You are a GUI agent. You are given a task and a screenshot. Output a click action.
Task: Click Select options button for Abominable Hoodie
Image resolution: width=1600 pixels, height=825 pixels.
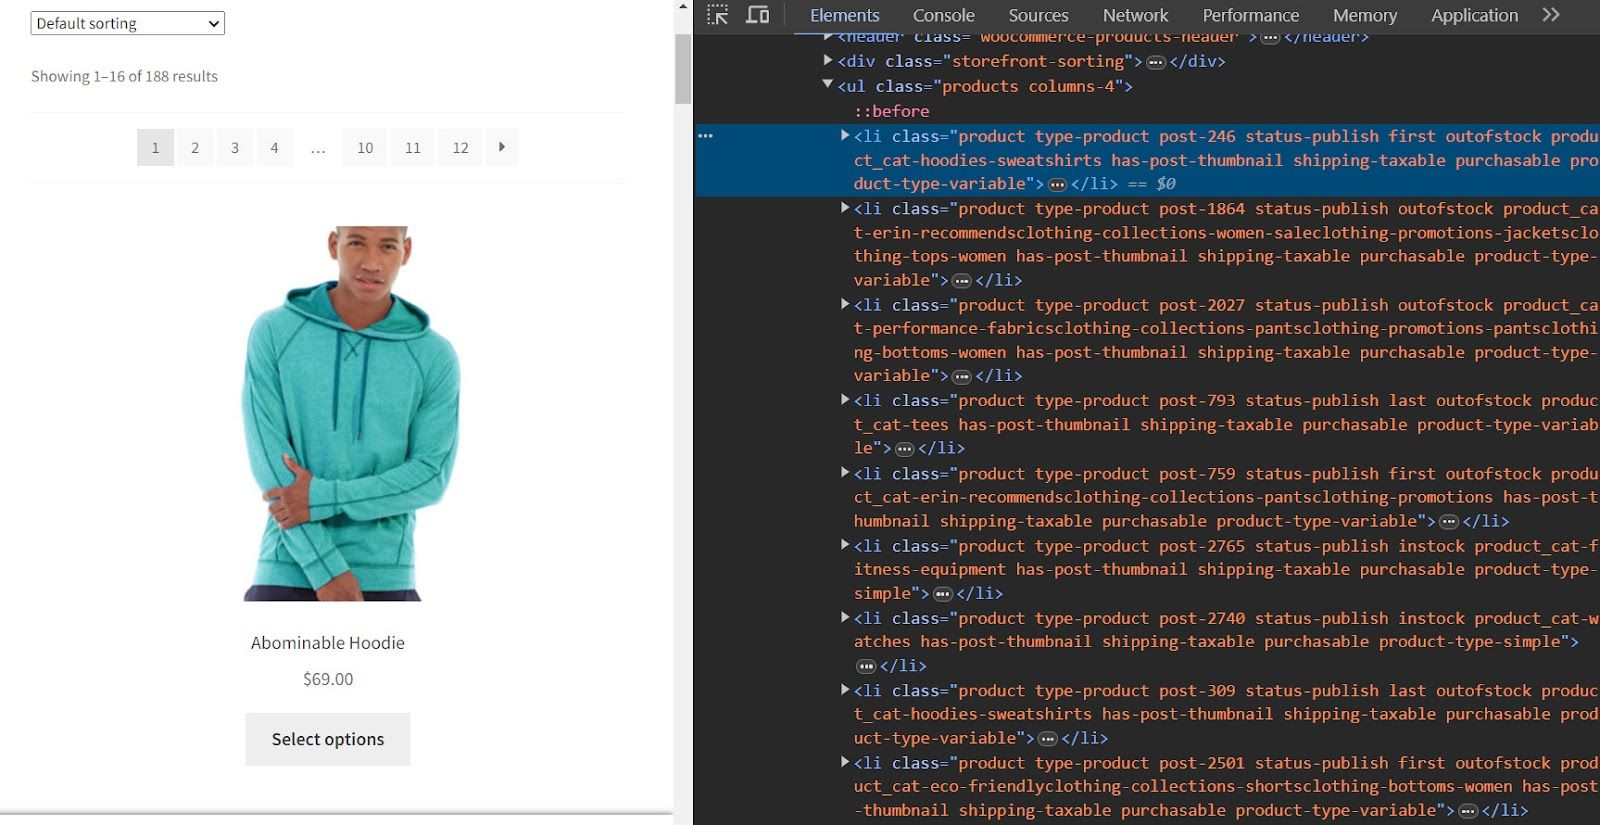(328, 739)
